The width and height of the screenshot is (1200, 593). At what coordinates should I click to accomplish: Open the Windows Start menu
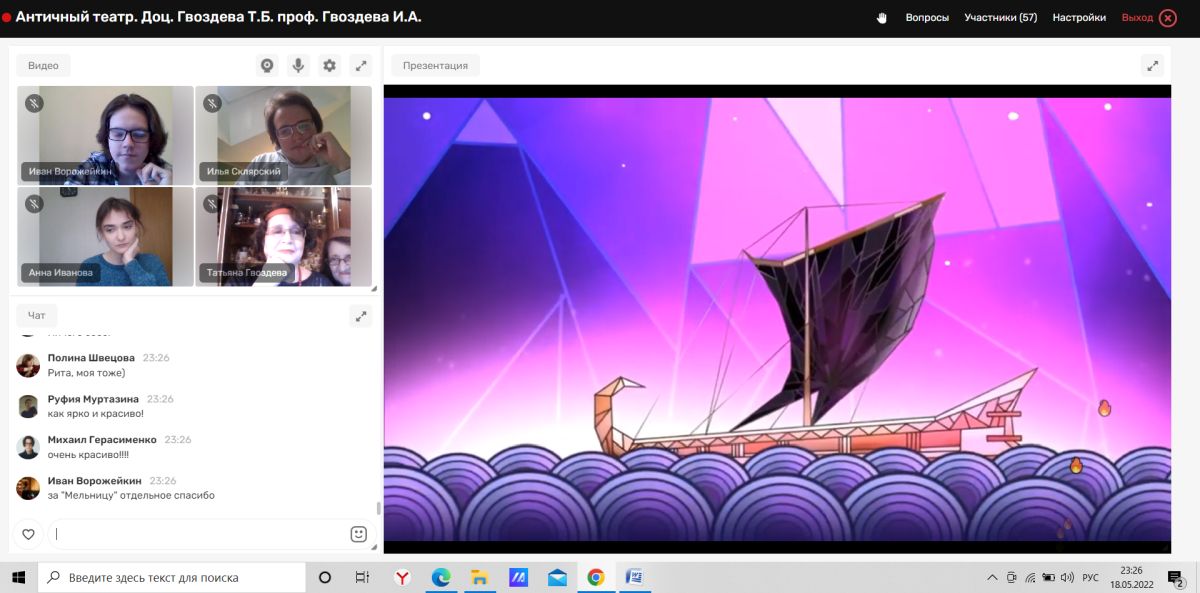pyautogui.click(x=18, y=577)
